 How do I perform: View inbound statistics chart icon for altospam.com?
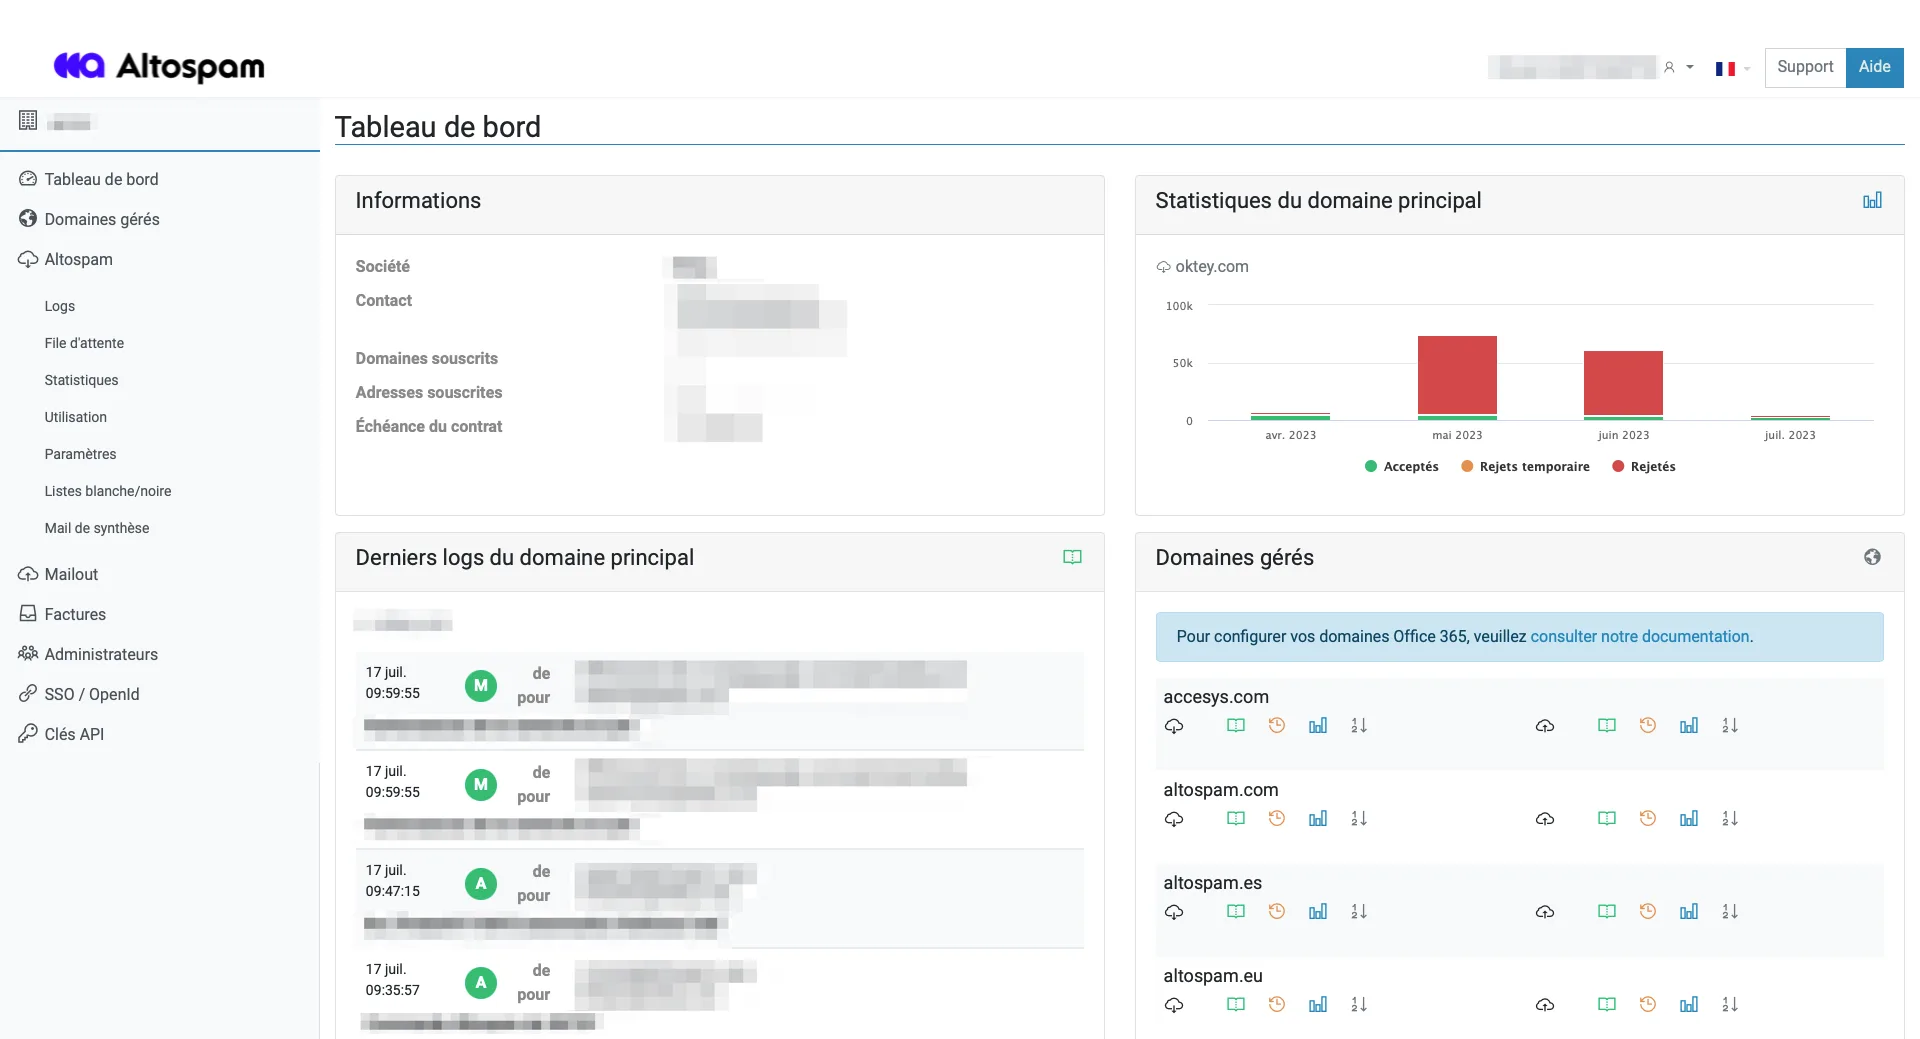(x=1318, y=819)
